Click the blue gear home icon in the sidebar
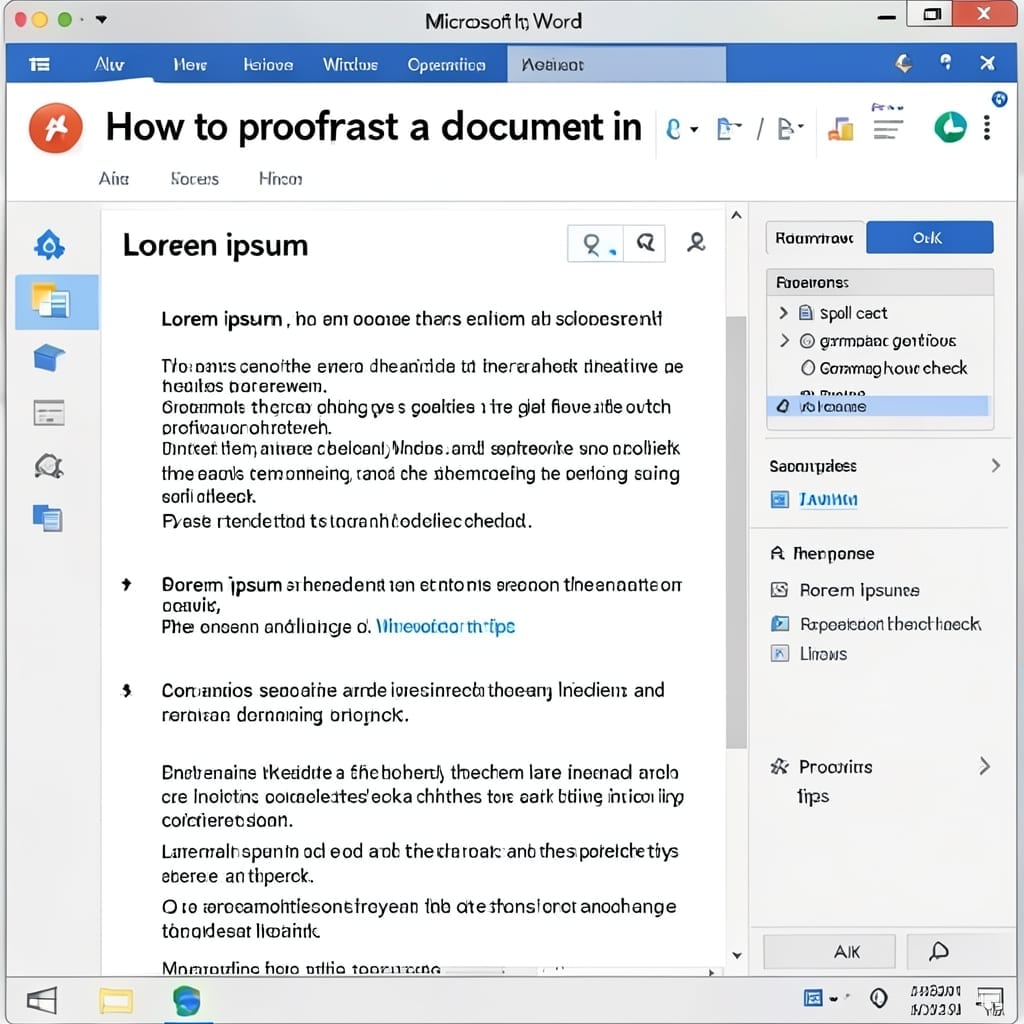1024x1024 pixels. (x=50, y=246)
